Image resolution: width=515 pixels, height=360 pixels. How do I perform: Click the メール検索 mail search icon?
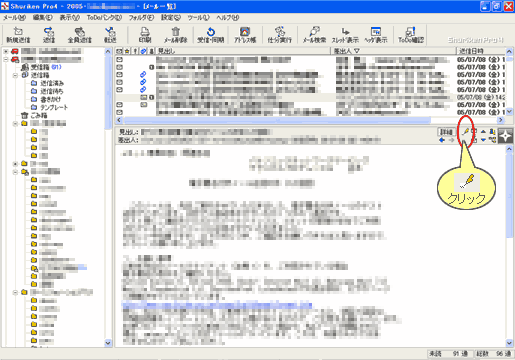(314, 35)
